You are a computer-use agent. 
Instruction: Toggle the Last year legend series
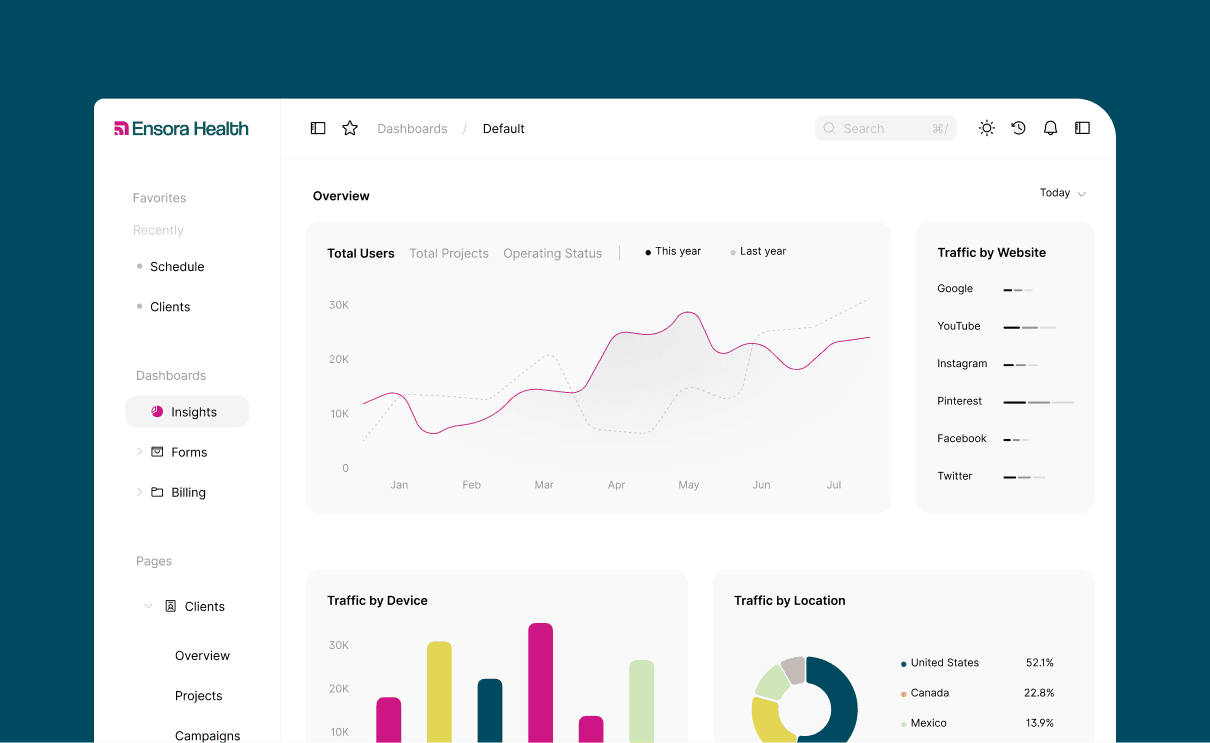[758, 252]
